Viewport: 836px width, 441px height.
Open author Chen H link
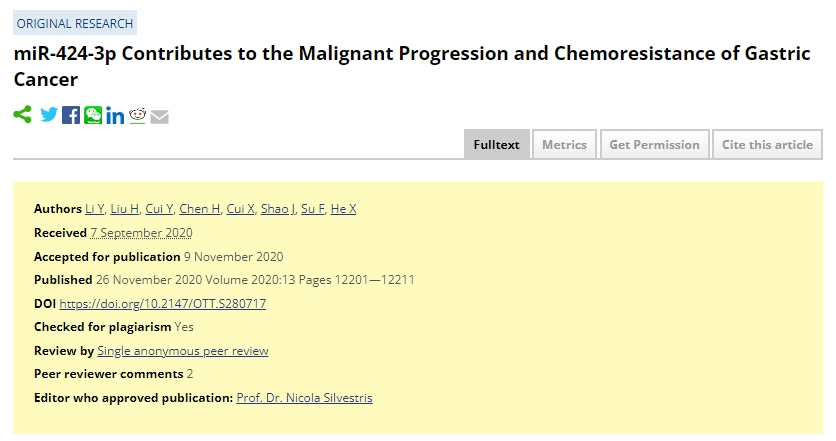point(200,209)
